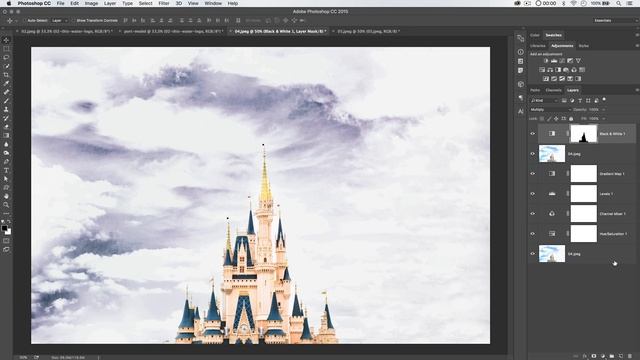
Task: Enable Show Transform Controls checkbox
Action: [x=73, y=20]
